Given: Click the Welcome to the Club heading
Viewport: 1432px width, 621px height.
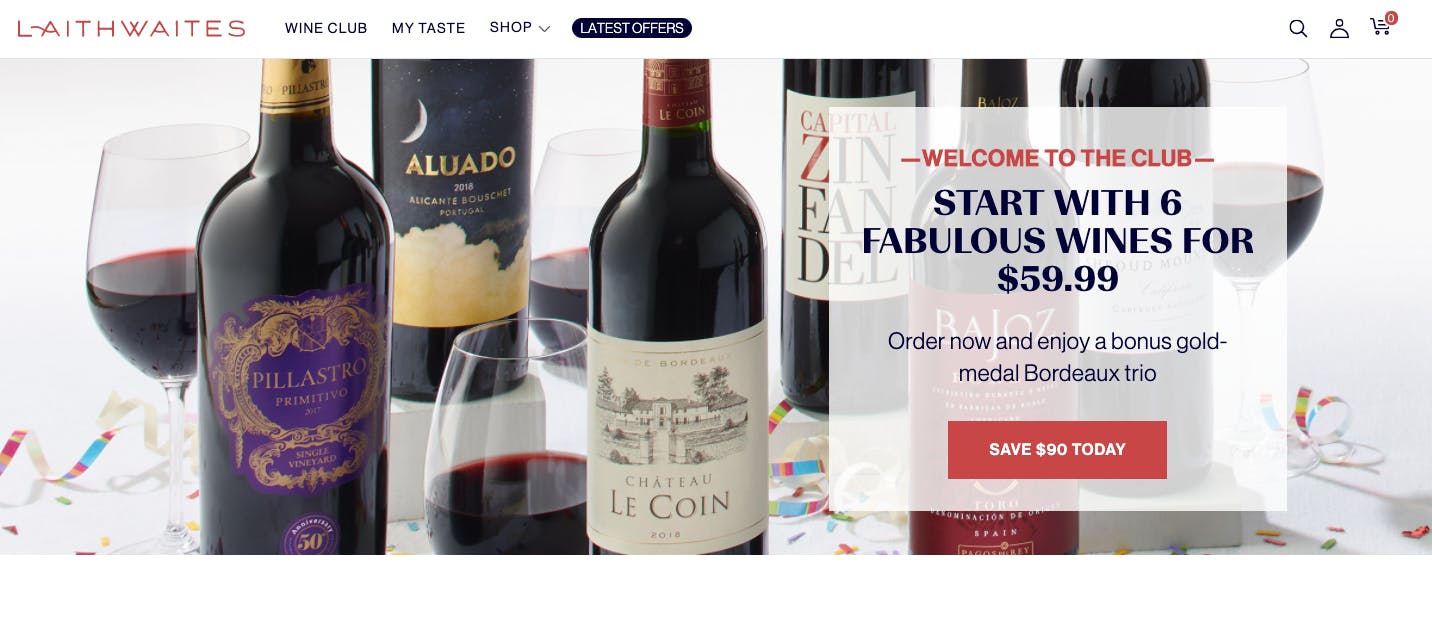Looking at the screenshot, I should [x=1057, y=158].
